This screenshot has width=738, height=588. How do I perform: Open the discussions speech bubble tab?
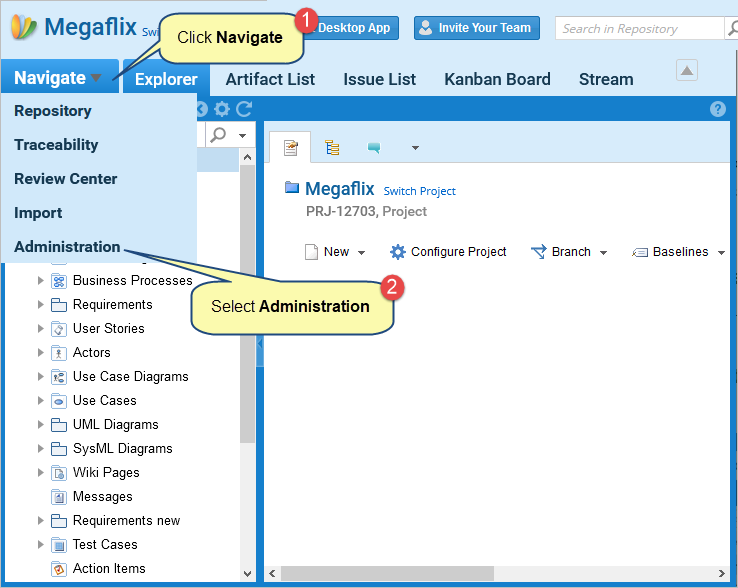coord(374,147)
